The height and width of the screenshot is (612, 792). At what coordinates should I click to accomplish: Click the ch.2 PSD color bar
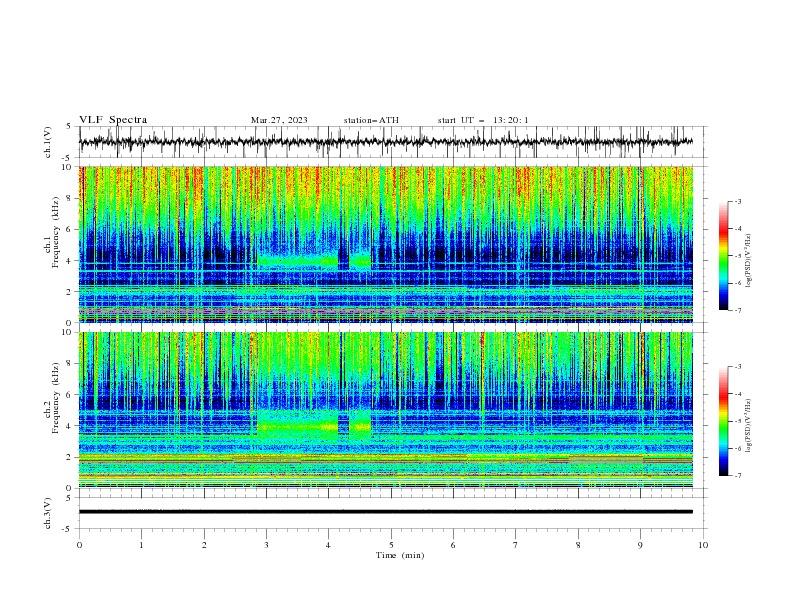(x=724, y=421)
